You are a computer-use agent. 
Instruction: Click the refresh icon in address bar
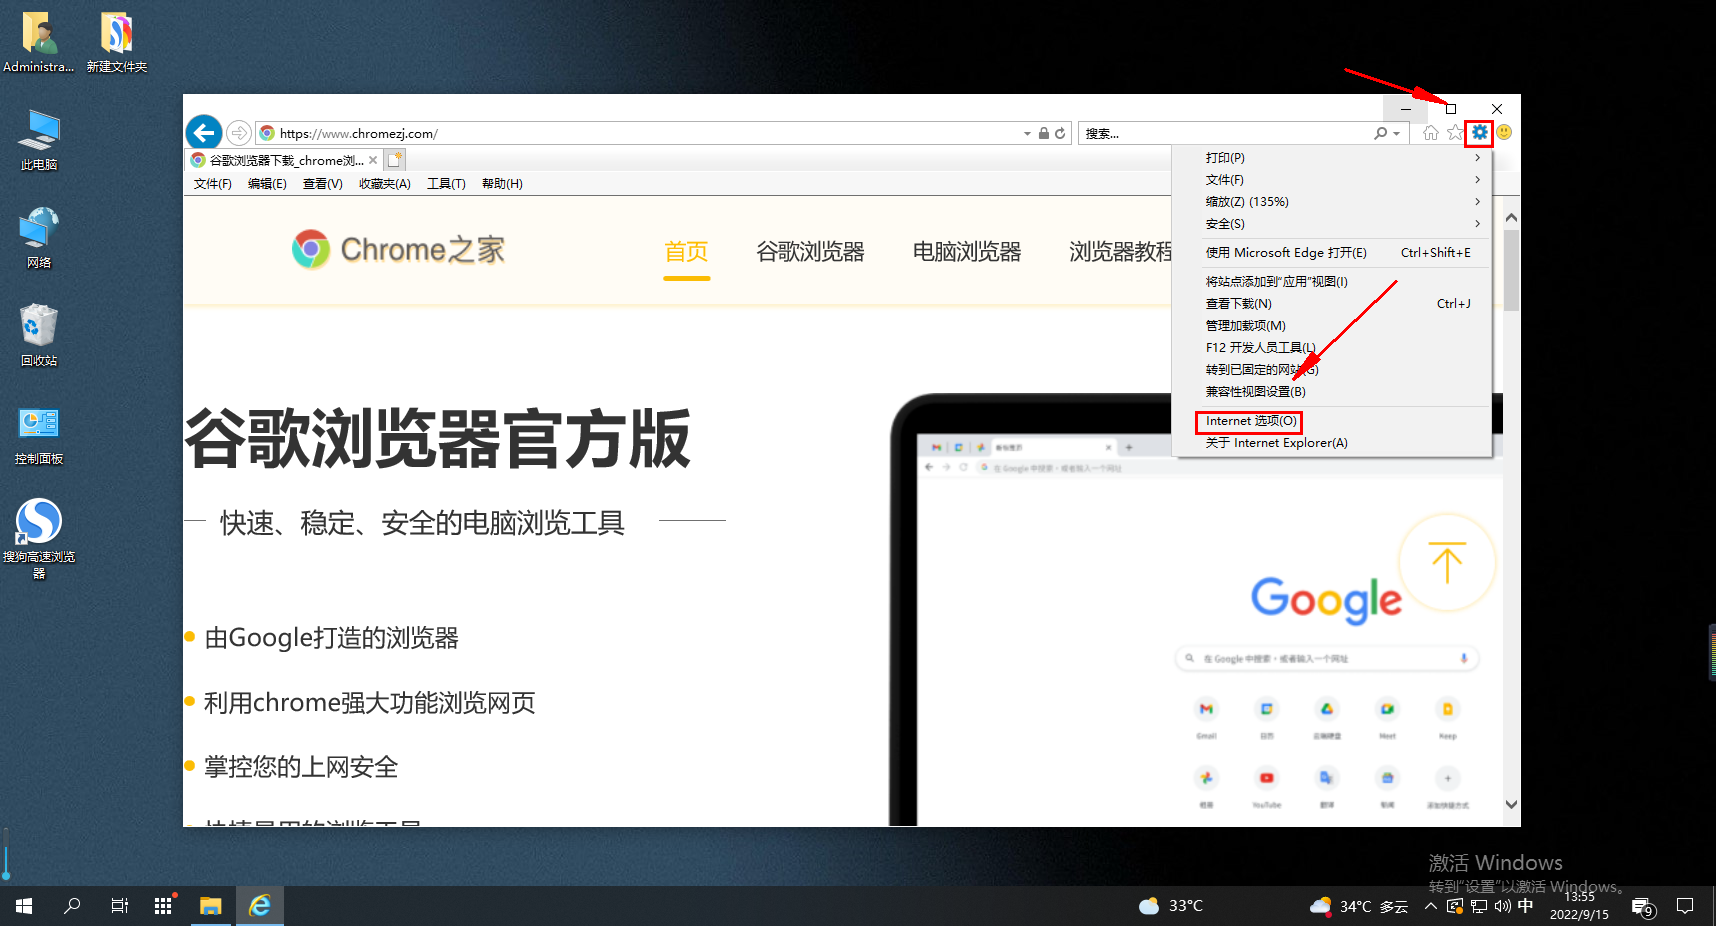coord(1060,133)
